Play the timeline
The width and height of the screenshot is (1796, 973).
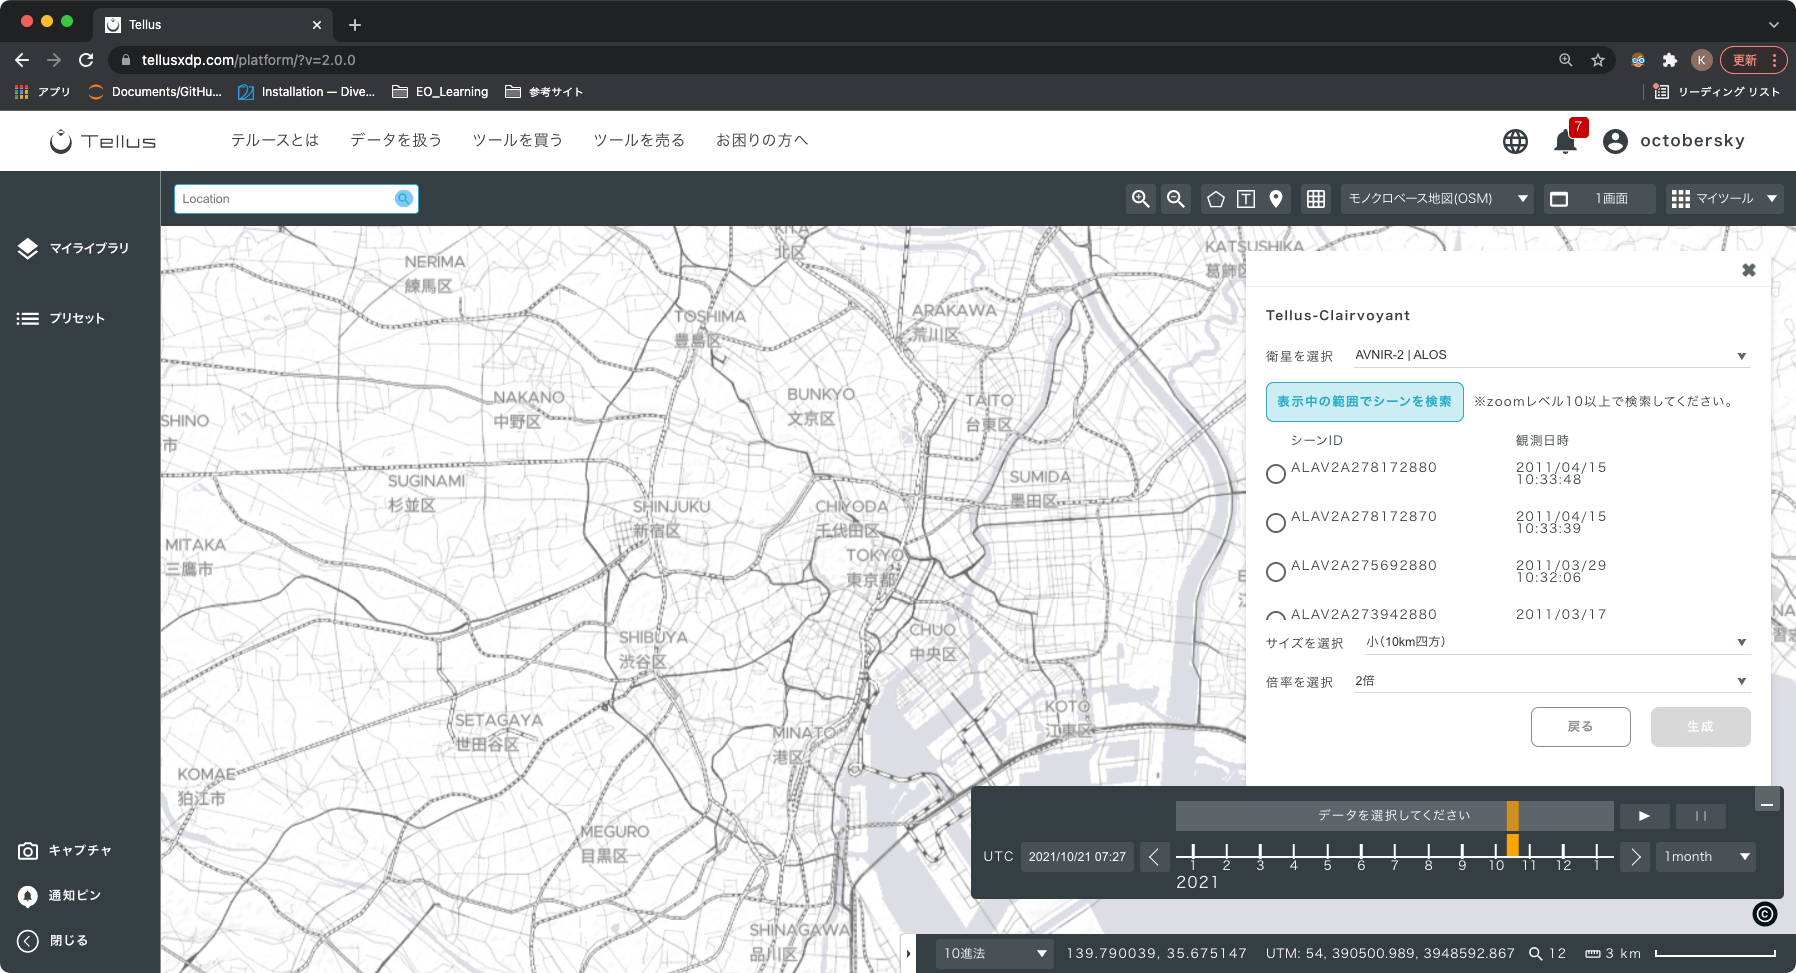[x=1644, y=816]
